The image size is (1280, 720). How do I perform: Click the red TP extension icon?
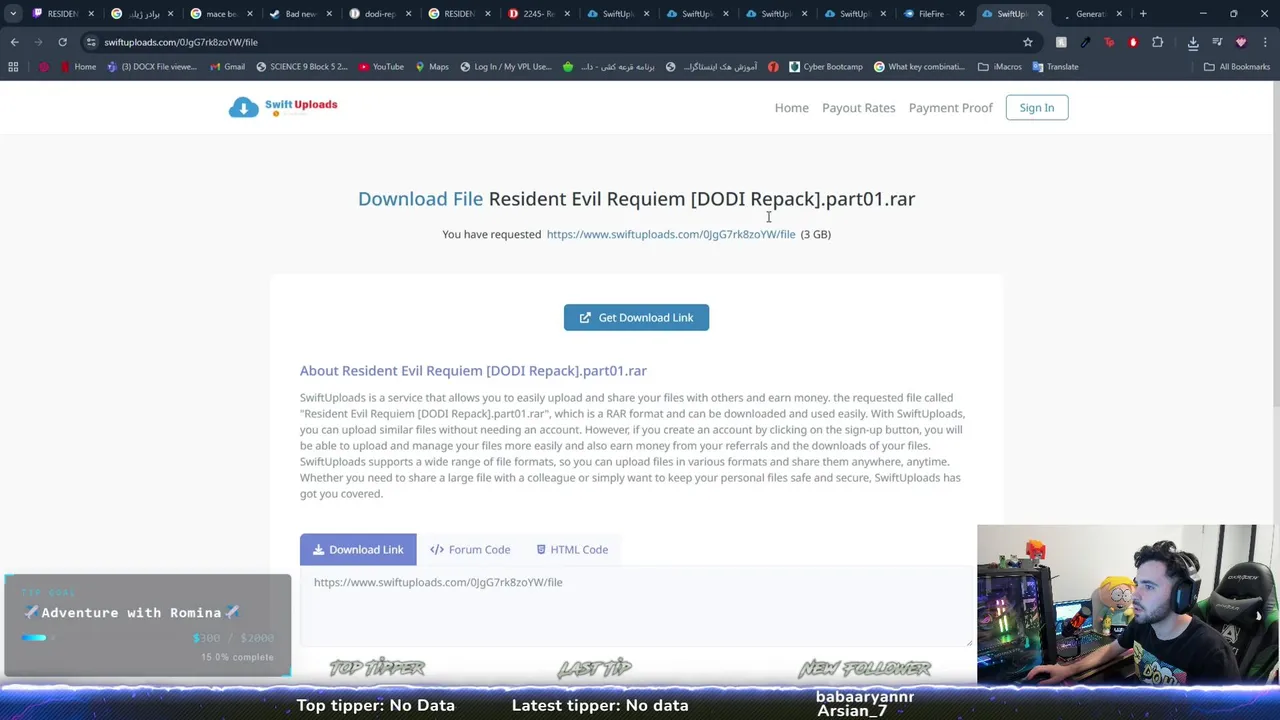coord(1109,42)
